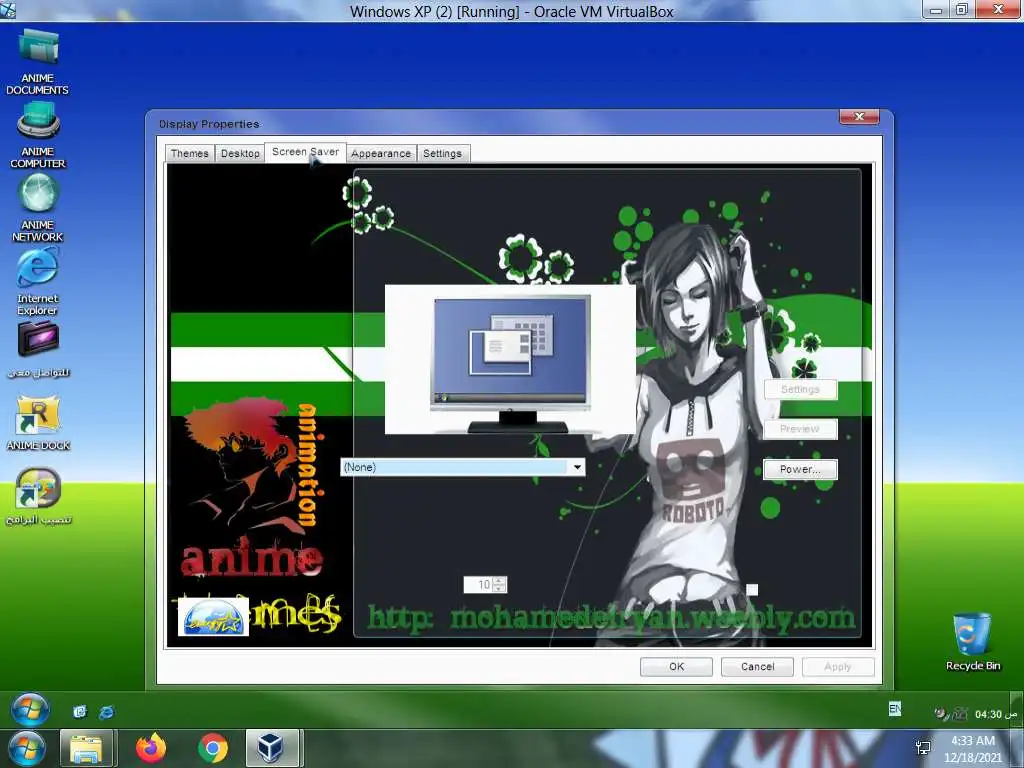Click the Preview button
Image resolution: width=1024 pixels, height=768 pixels.
(x=800, y=429)
